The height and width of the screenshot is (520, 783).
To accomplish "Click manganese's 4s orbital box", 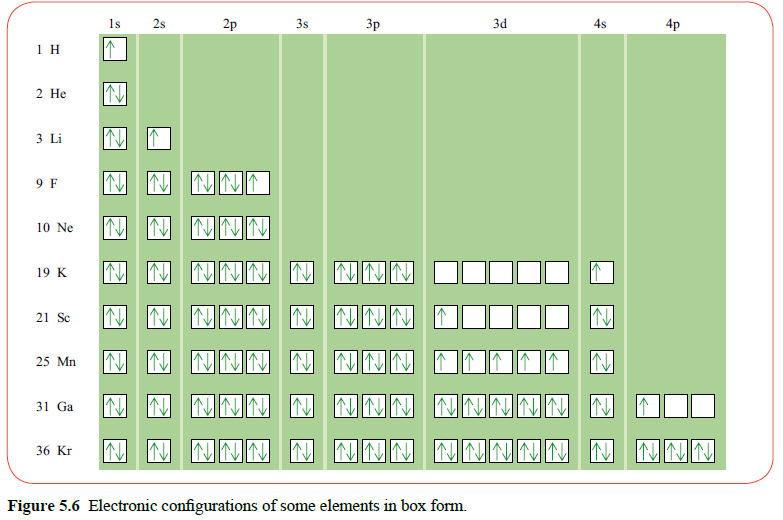I will tap(602, 362).
